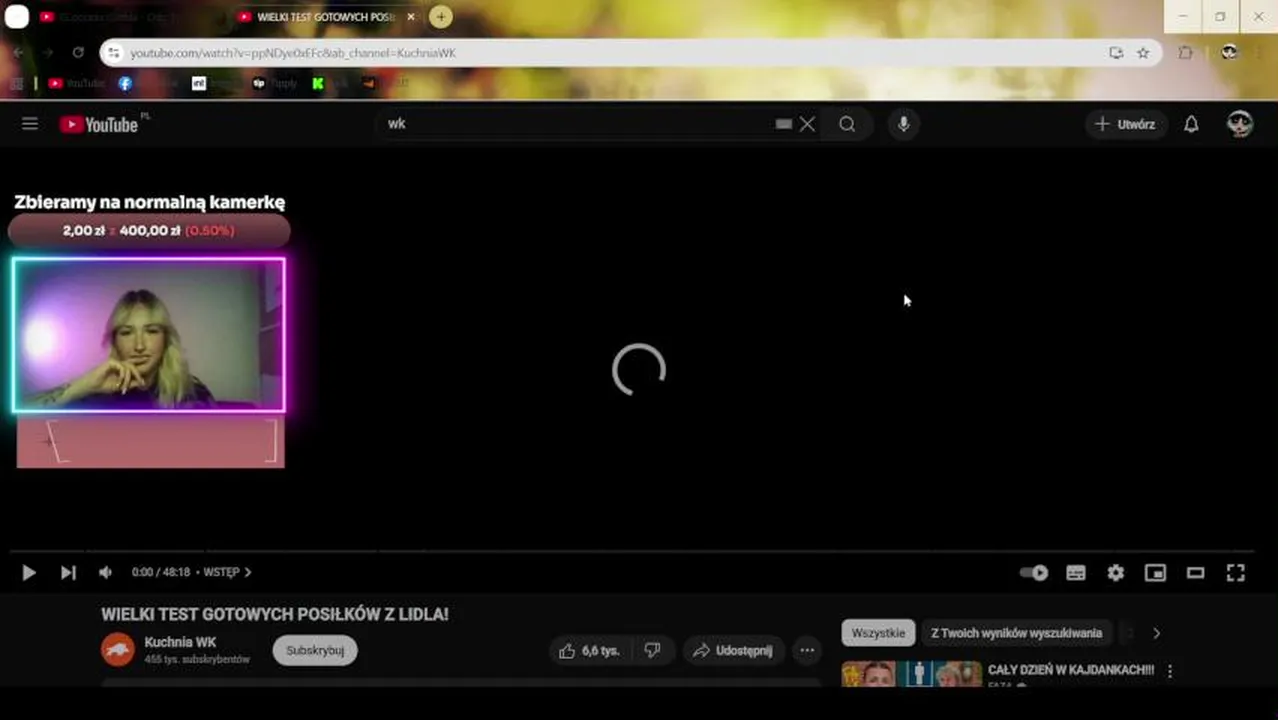Open browser profile avatar
Viewport: 1278px width, 720px height.
coord(1229,52)
